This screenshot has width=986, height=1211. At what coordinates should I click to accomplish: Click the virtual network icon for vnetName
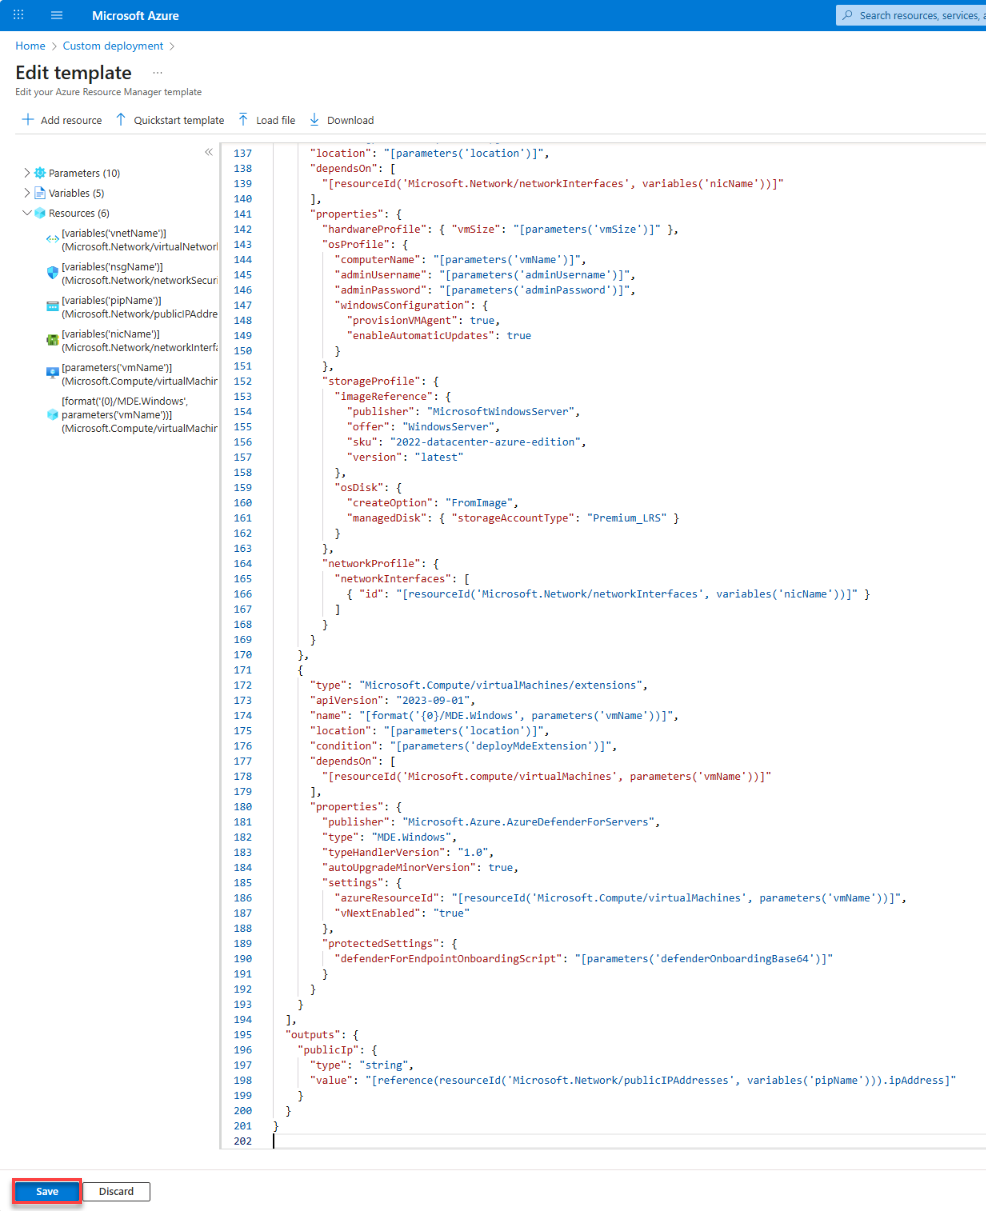point(52,239)
